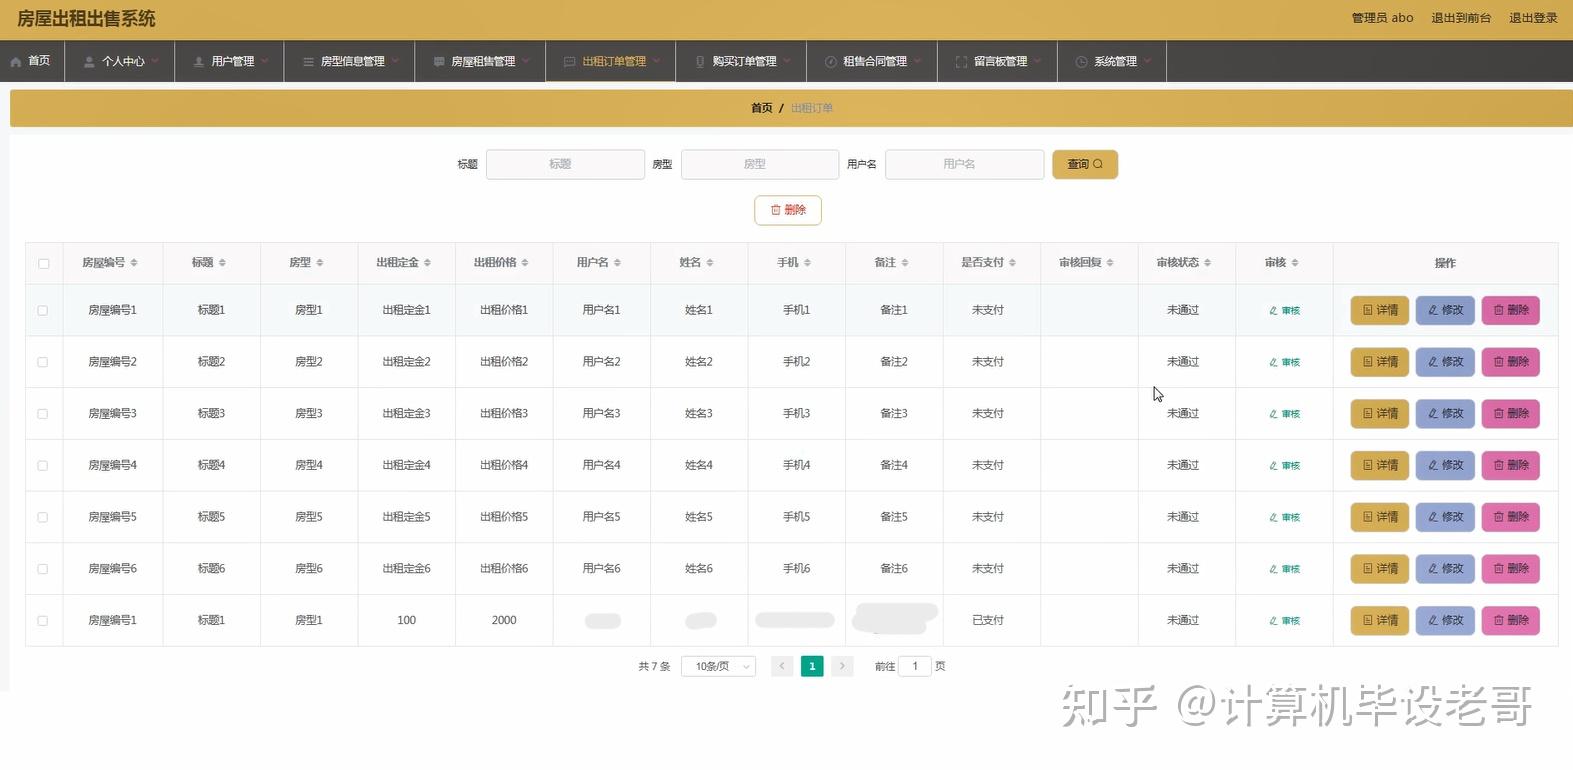Click 删除 for 房屋编号6 row
This screenshot has width=1573, height=770.
click(x=1510, y=569)
